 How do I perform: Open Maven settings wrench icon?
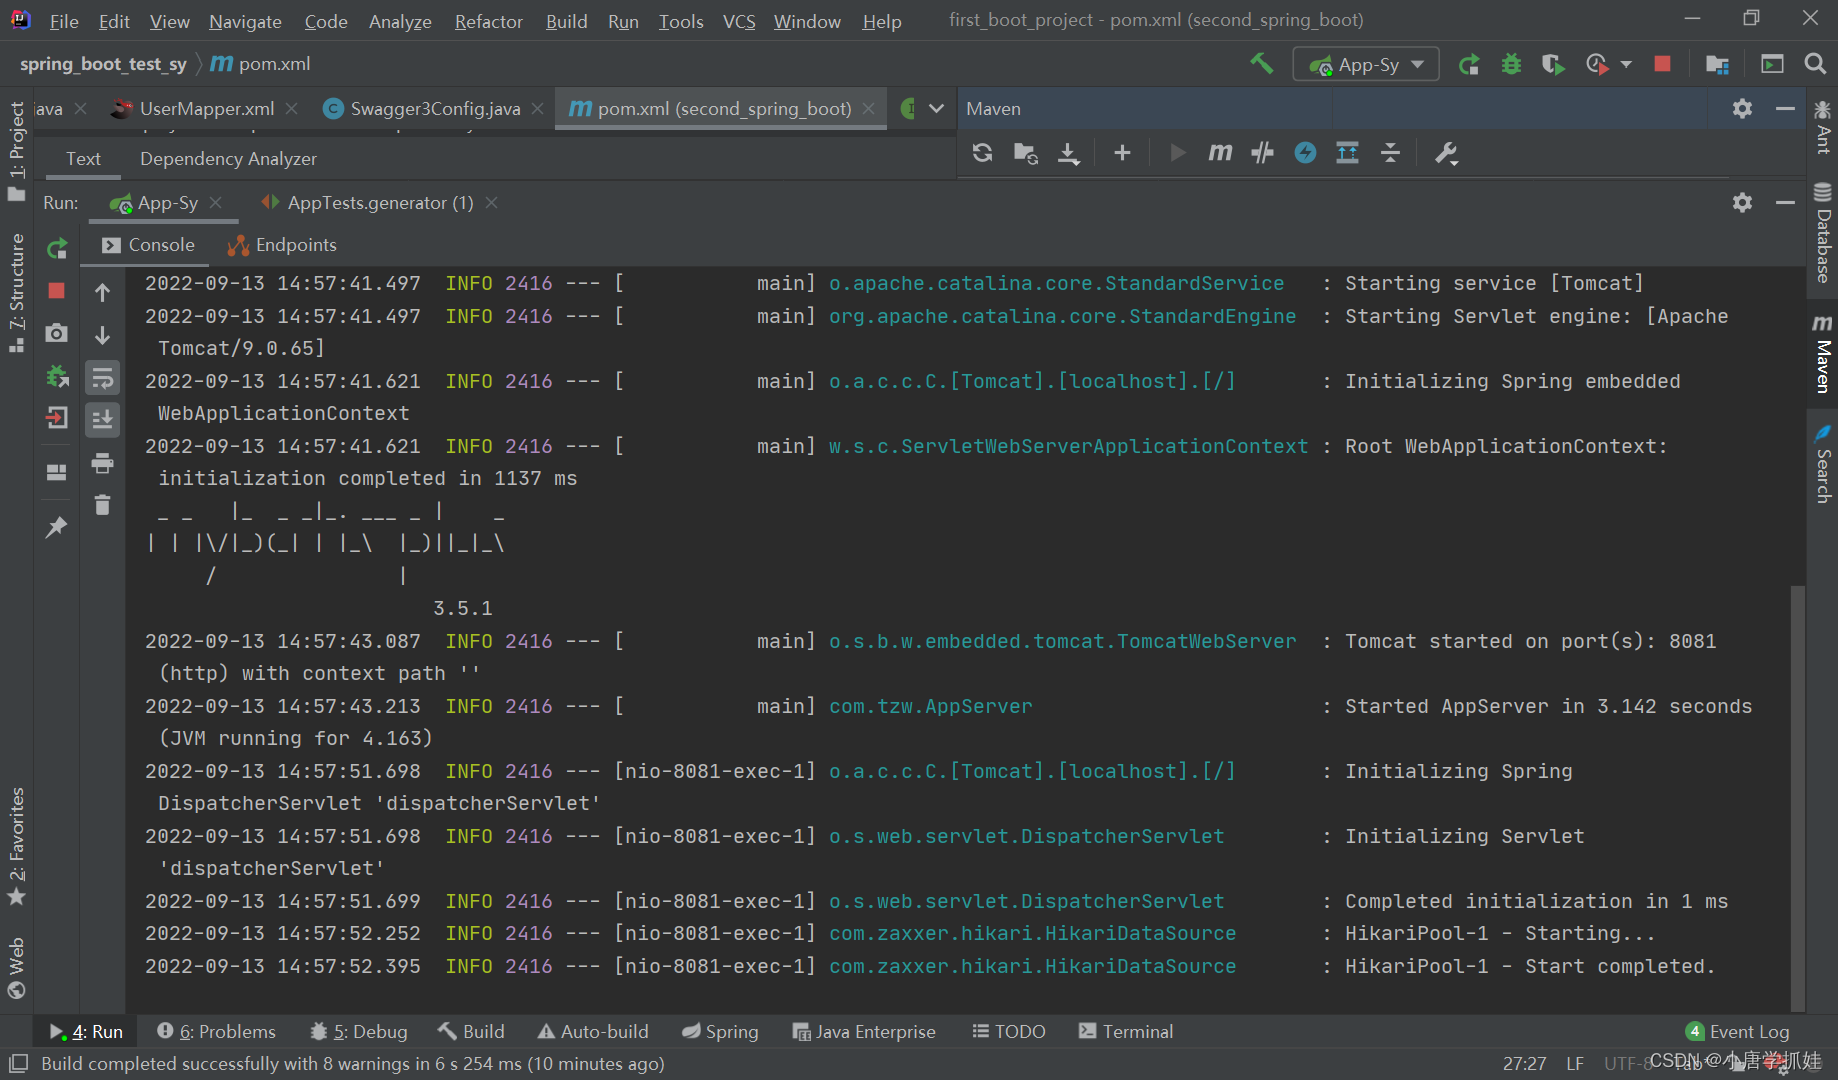click(1446, 153)
